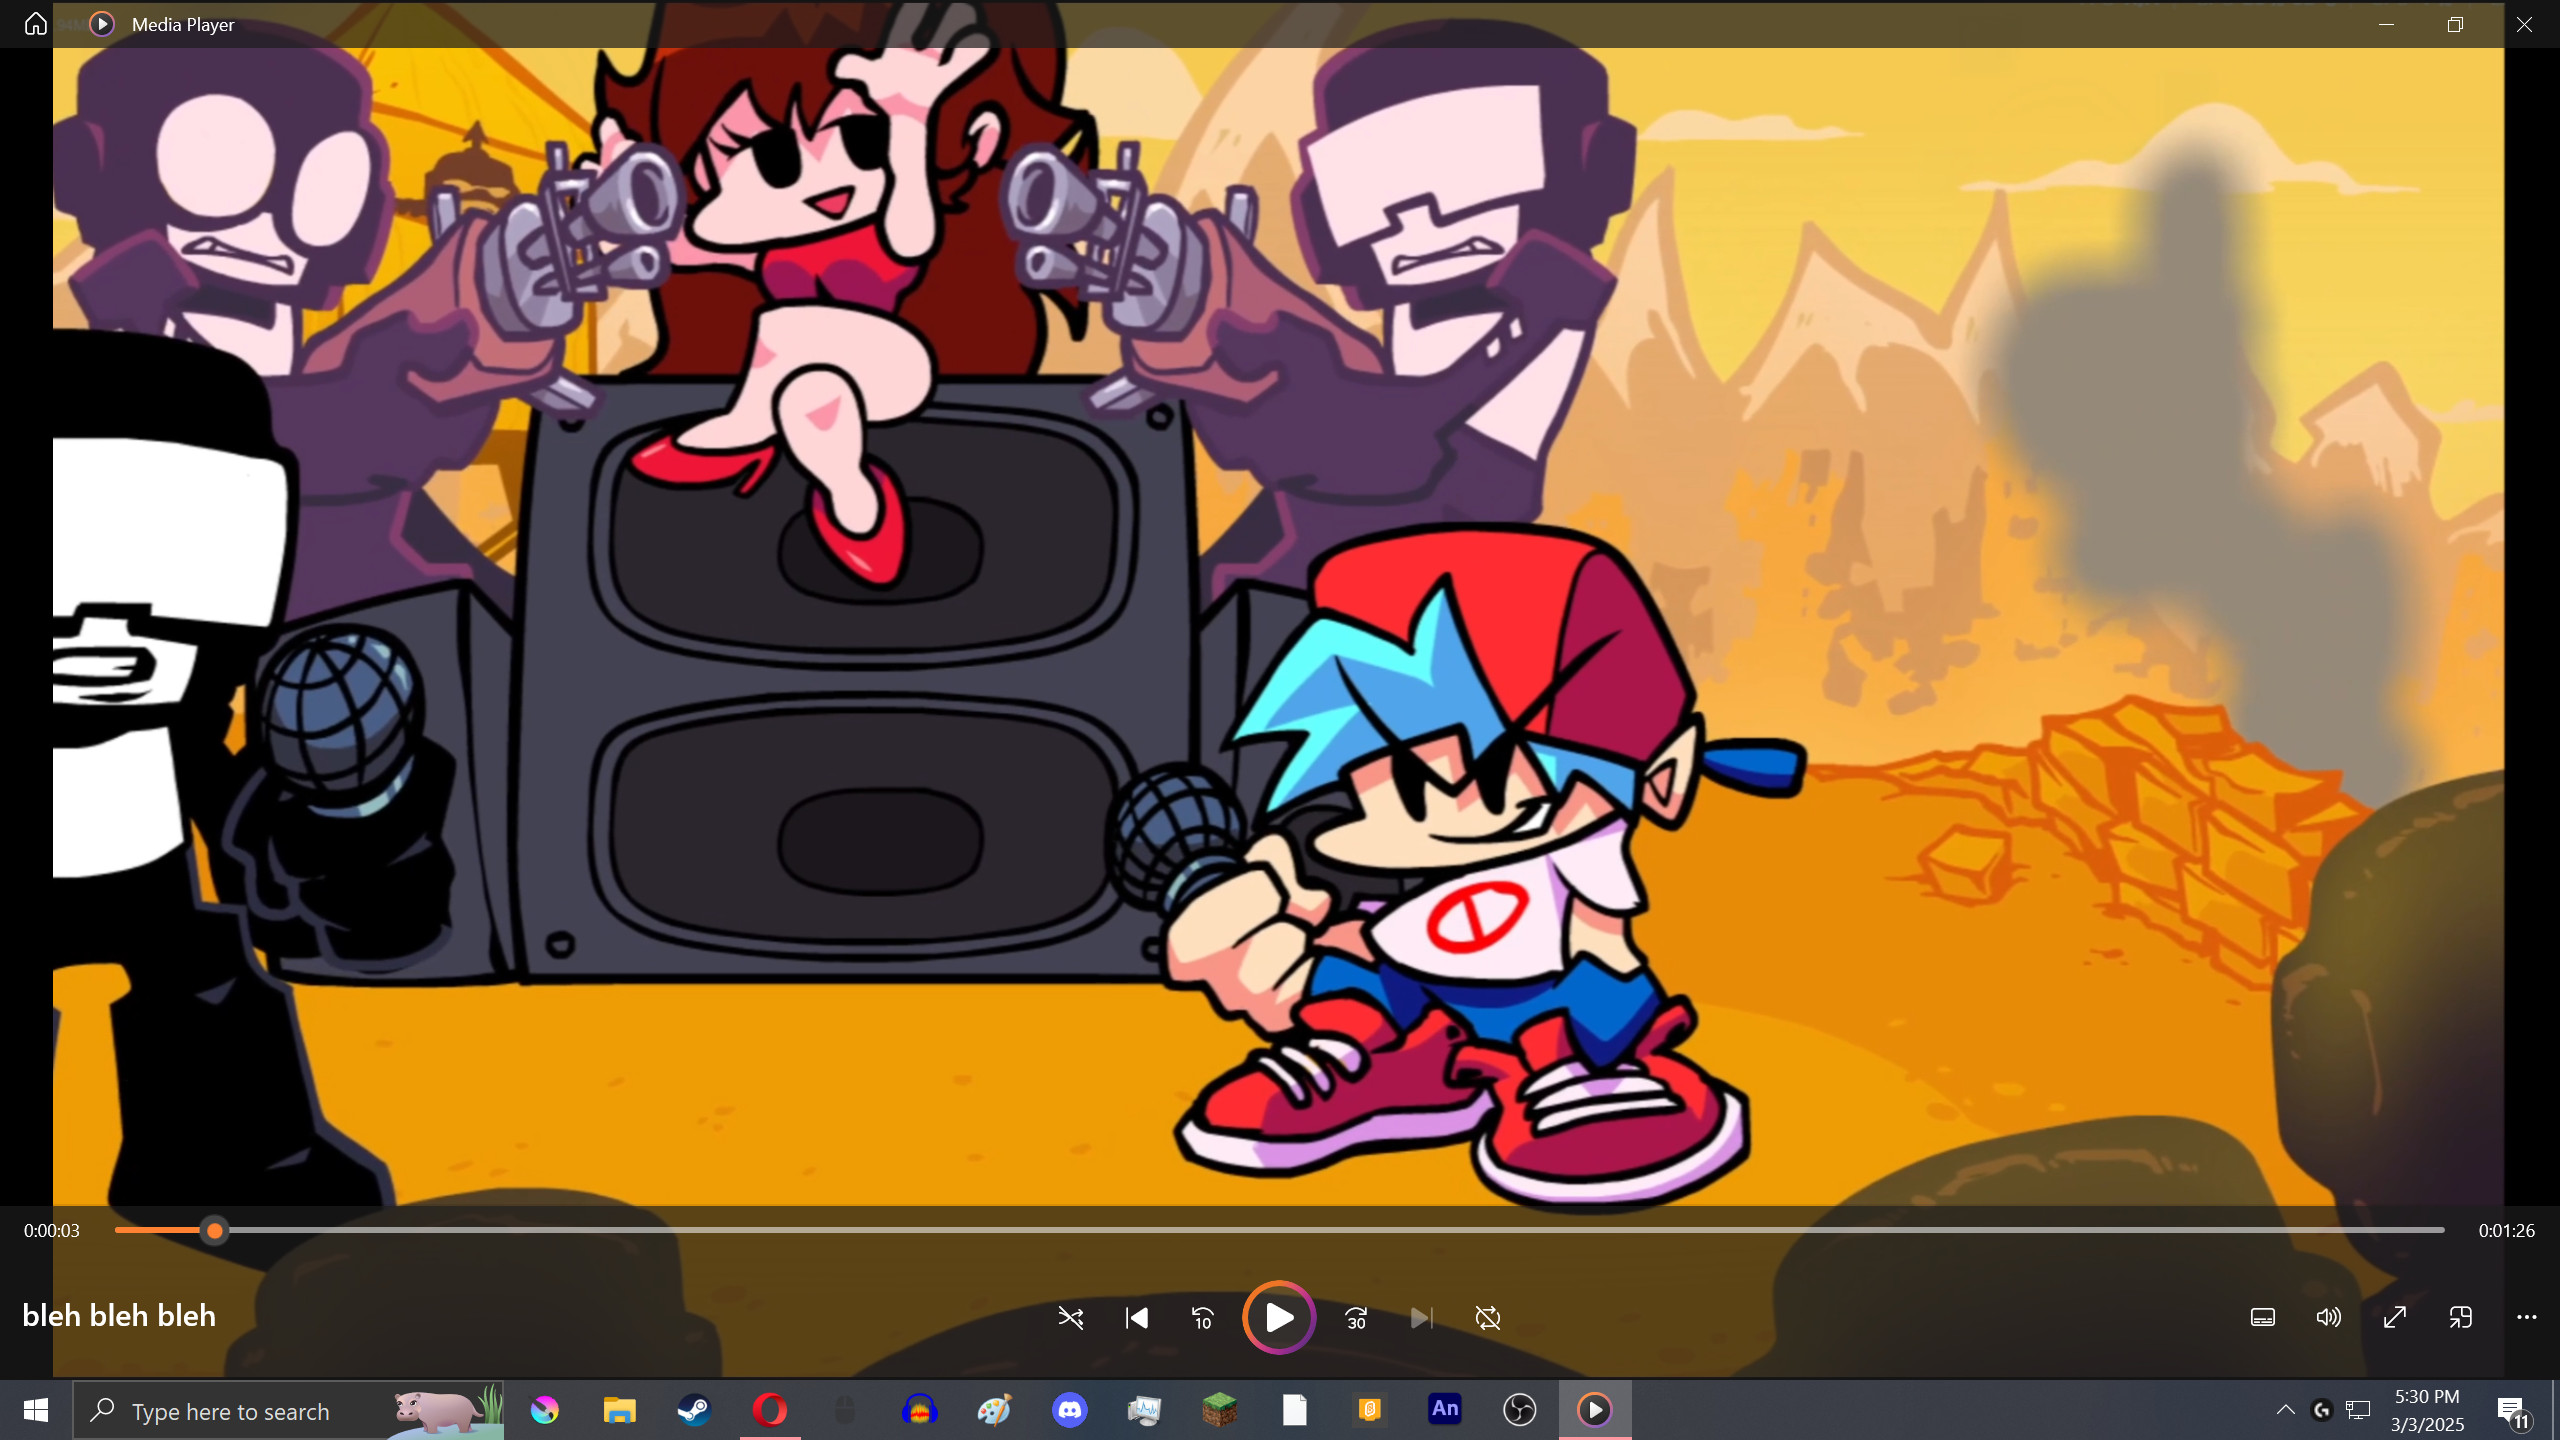
Task: Toggle the repeat mode button
Action: pyautogui.click(x=1488, y=1318)
